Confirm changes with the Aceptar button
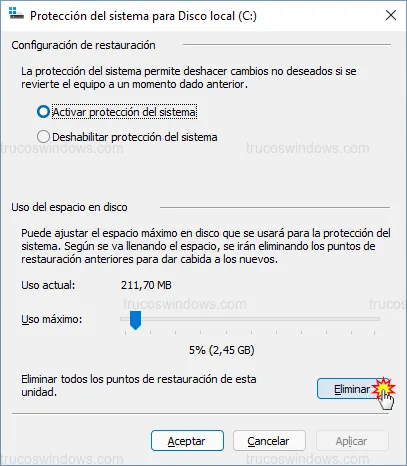This screenshot has height=466, width=407. 187,441
